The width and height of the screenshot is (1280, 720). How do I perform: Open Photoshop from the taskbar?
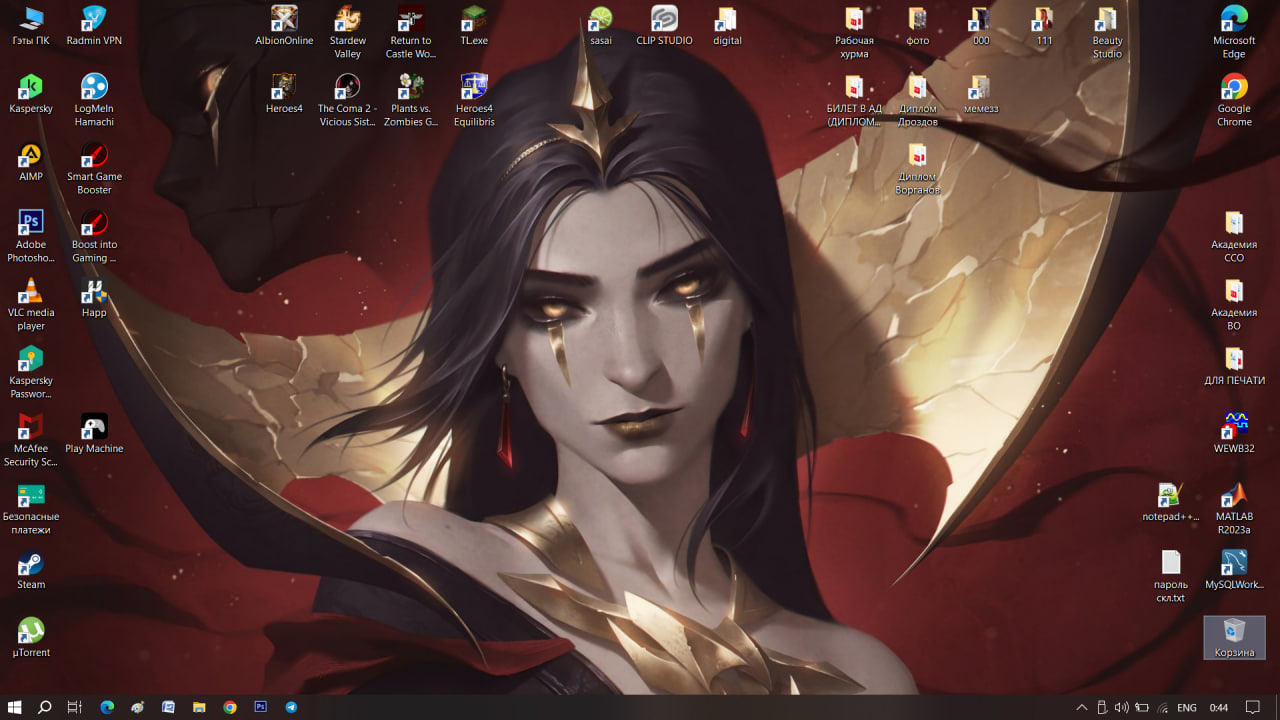pyautogui.click(x=260, y=707)
